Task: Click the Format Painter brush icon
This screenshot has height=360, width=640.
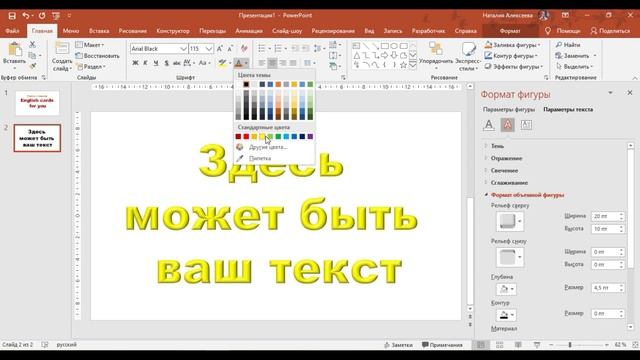Action: pos(32,66)
